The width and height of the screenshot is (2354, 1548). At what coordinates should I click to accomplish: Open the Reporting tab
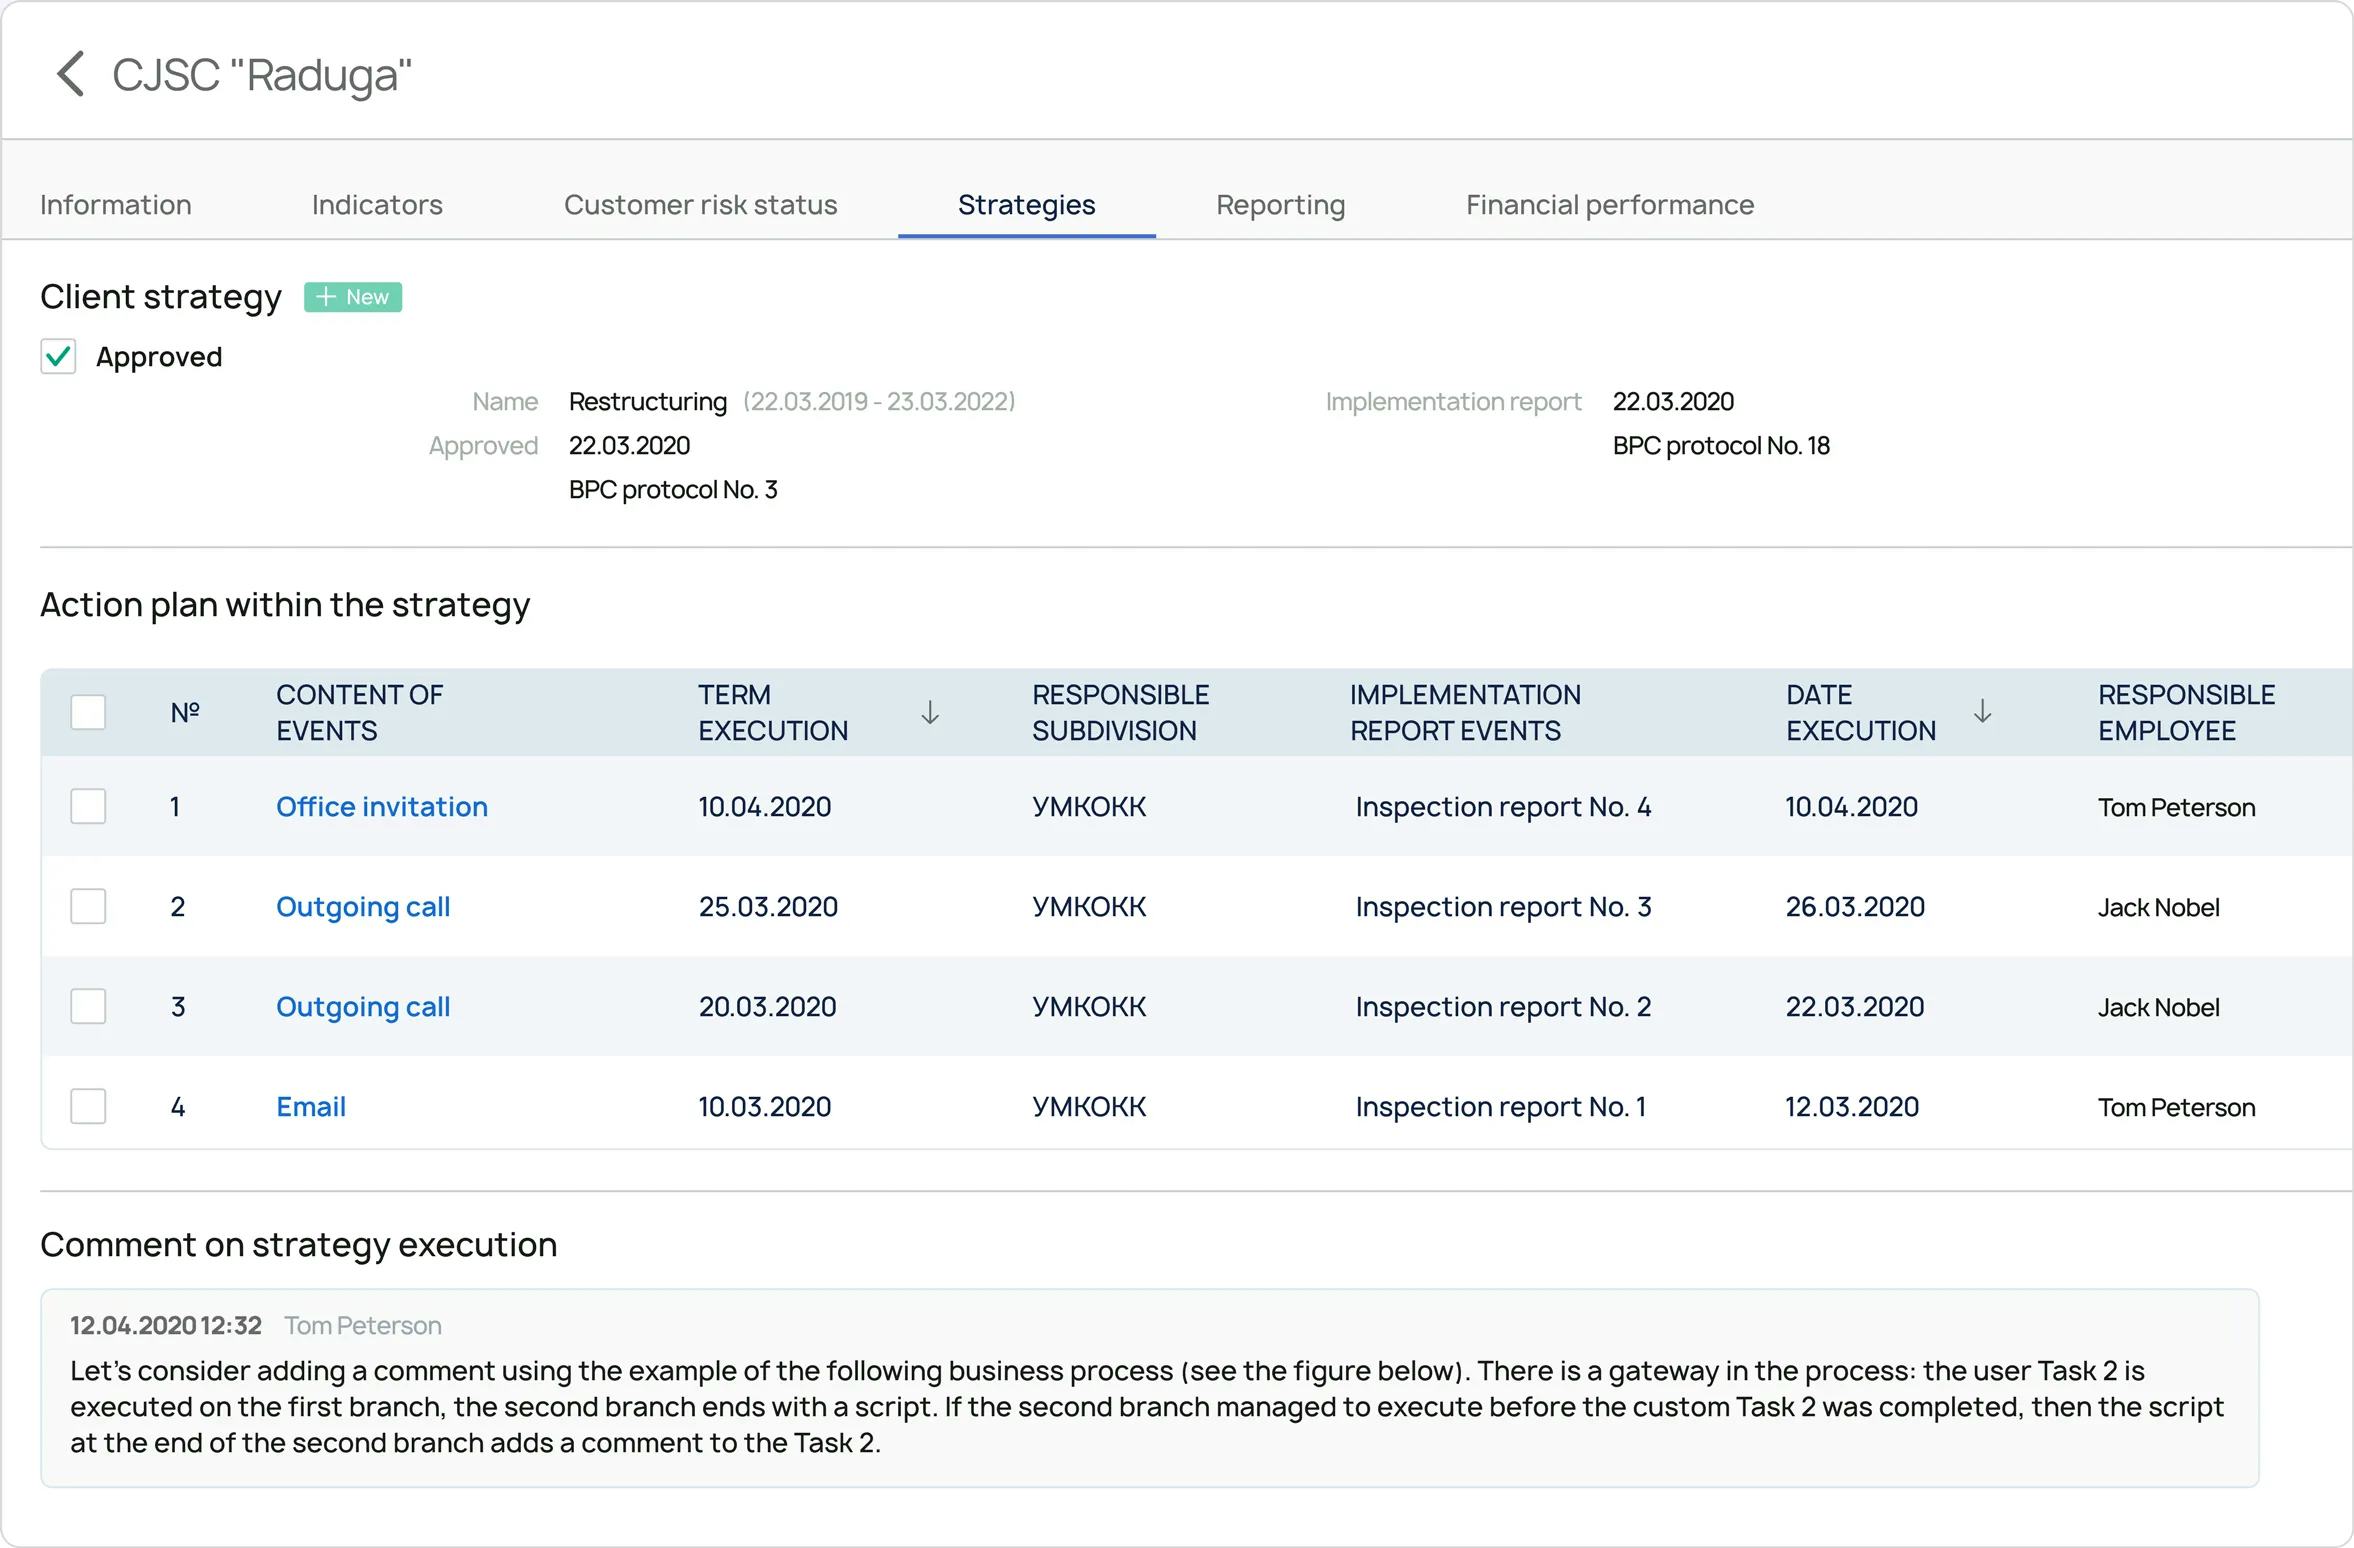click(x=1280, y=205)
